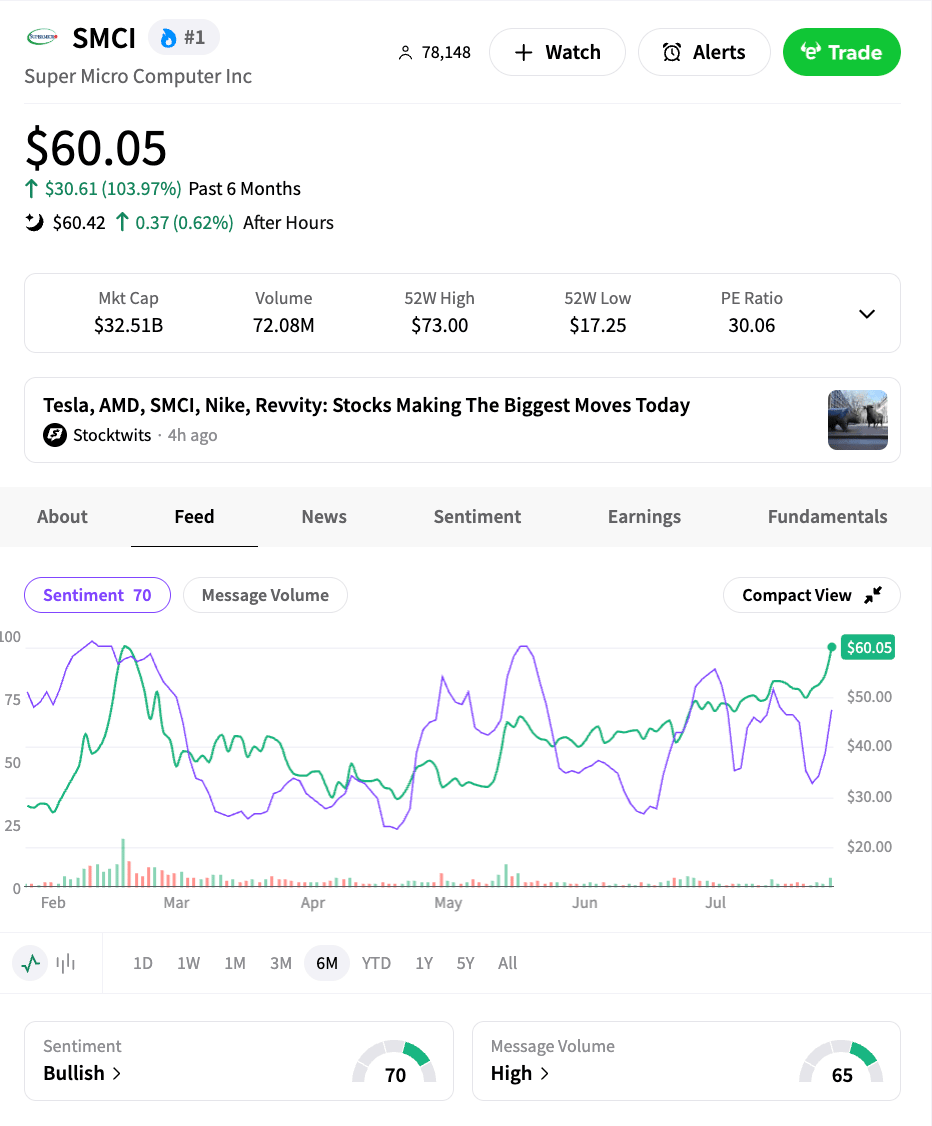932x1126 pixels.
Task: Open the biggest moves news headline
Action: (x=366, y=405)
